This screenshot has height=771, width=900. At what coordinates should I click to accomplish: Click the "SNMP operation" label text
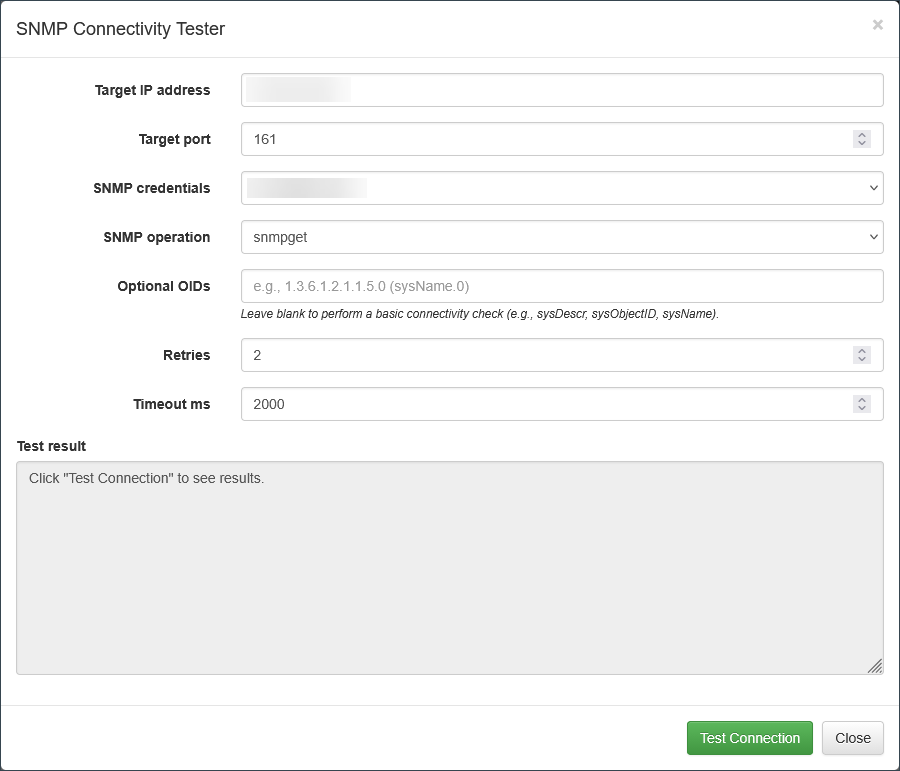pos(157,237)
